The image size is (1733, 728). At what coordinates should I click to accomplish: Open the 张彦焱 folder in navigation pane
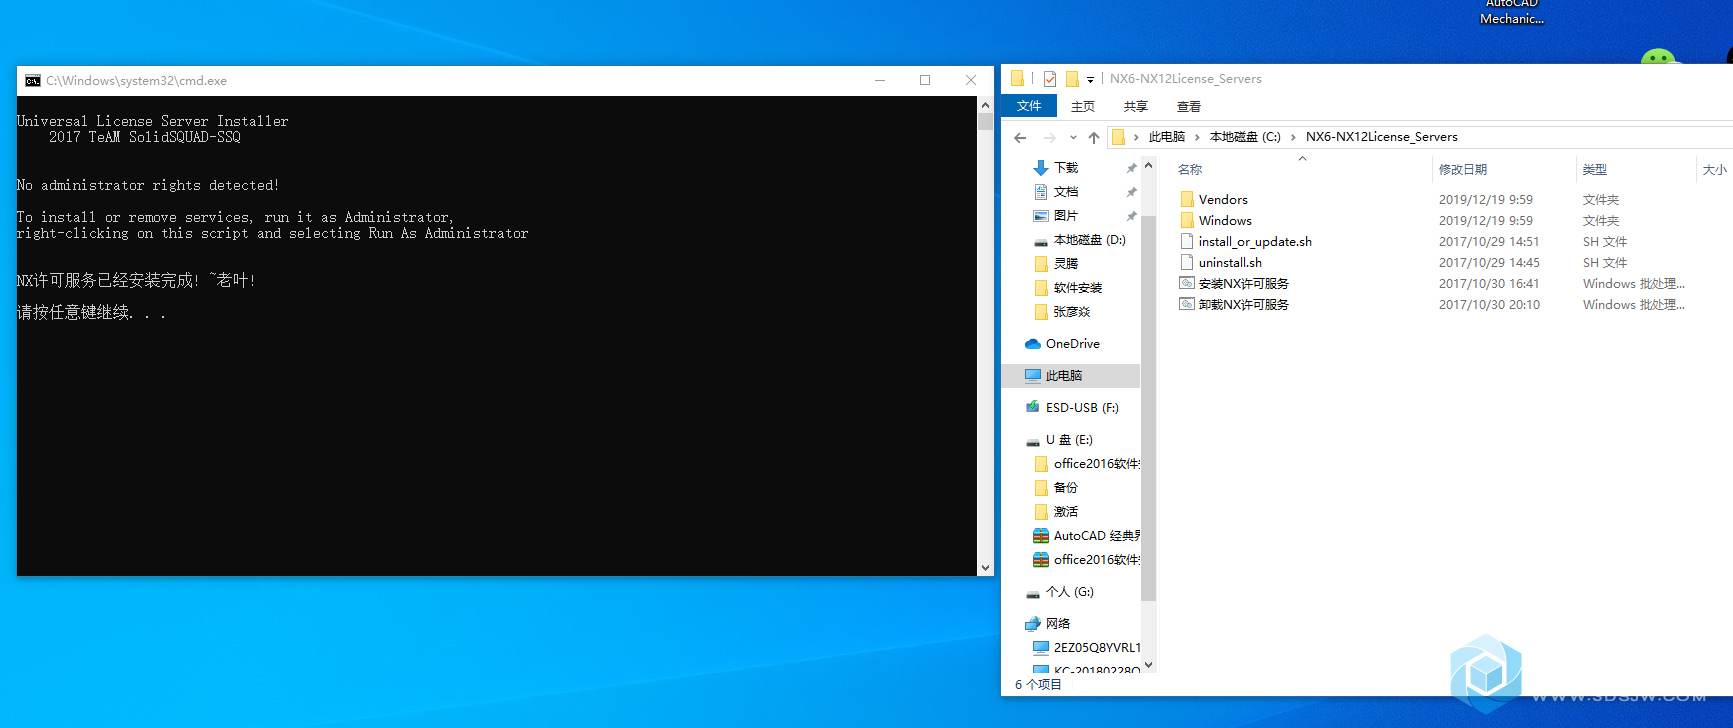1071,312
